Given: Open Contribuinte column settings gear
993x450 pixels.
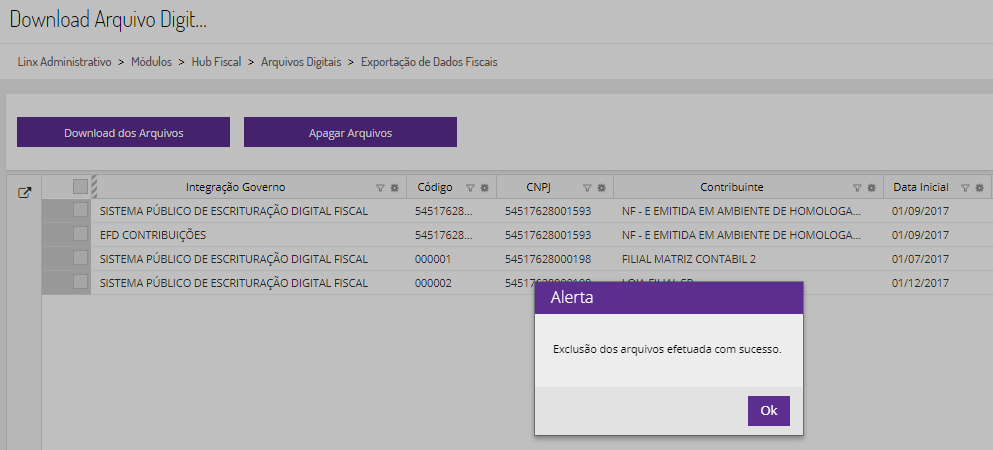Looking at the screenshot, I should [870, 188].
